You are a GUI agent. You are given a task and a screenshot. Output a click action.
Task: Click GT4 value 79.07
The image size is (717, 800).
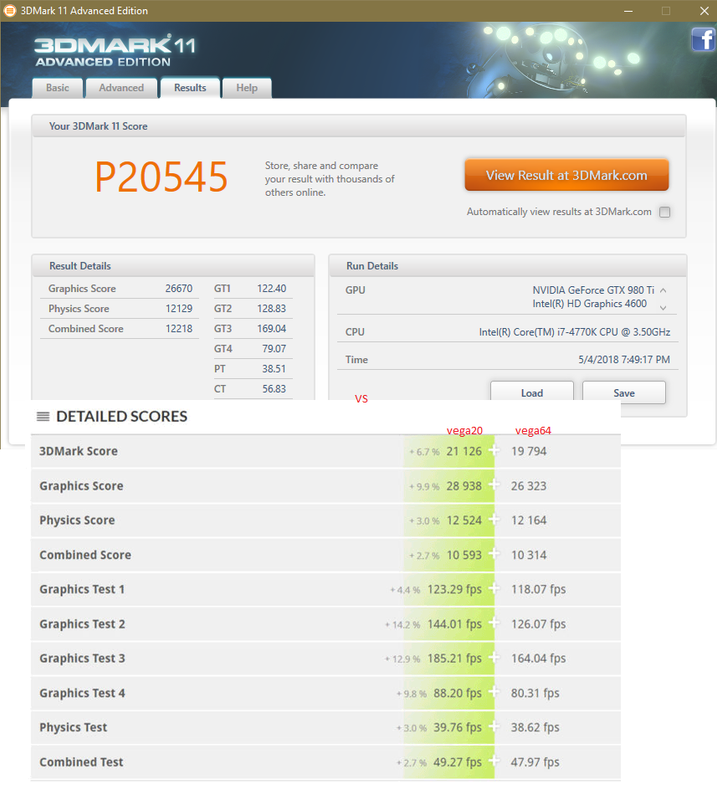(x=274, y=348)
